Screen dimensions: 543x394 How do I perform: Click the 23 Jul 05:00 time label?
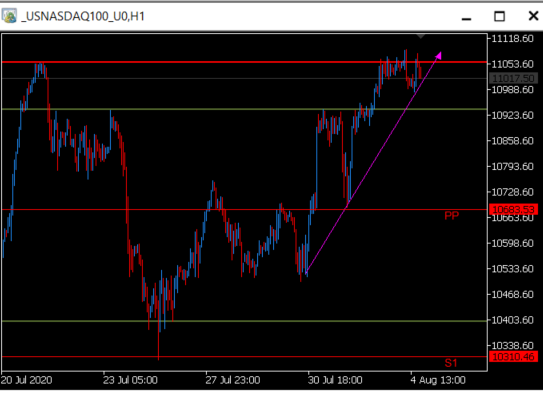click(130, 380)
